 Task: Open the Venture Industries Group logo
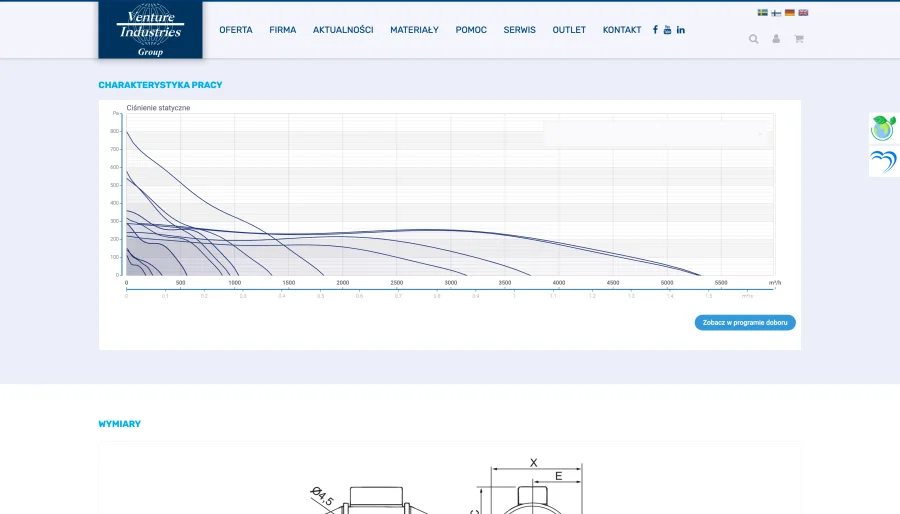point(150,29)
